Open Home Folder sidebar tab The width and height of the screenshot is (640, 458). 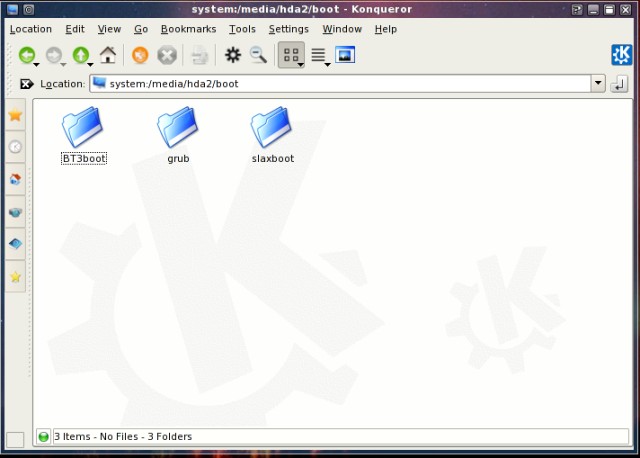coord(15,179)
